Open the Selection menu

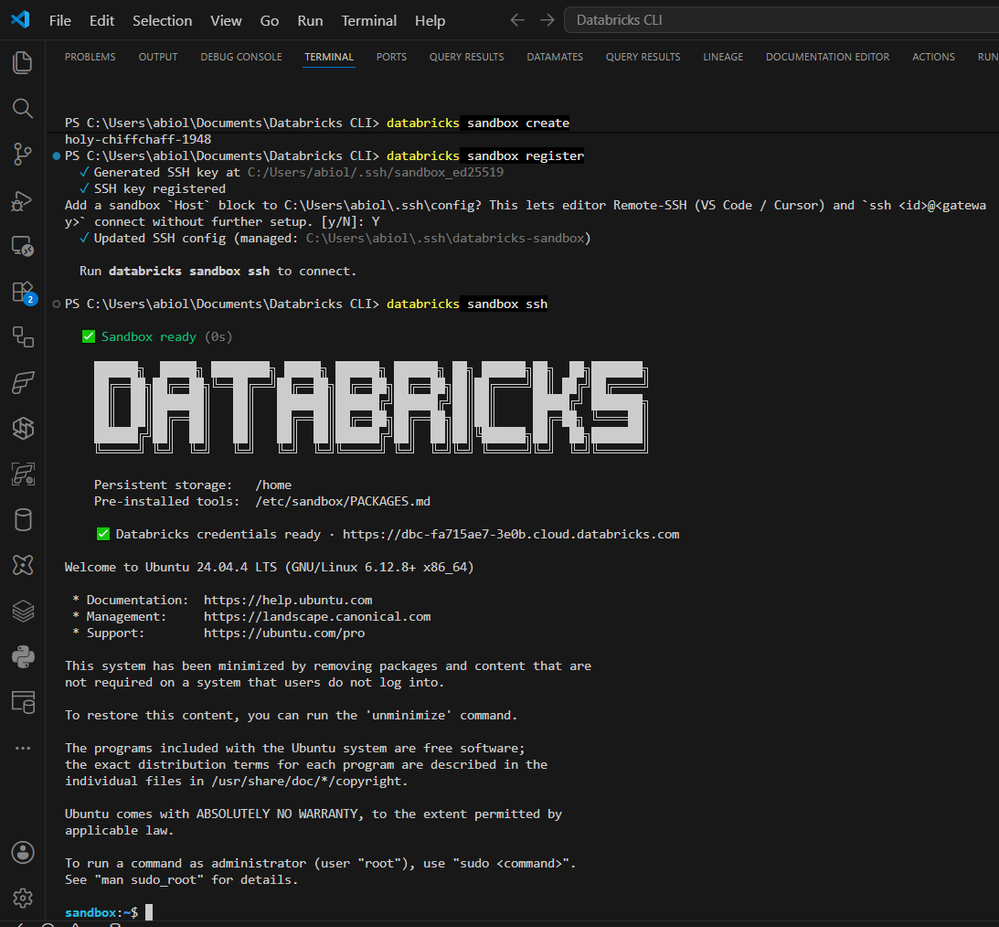[x=162, y=20]
